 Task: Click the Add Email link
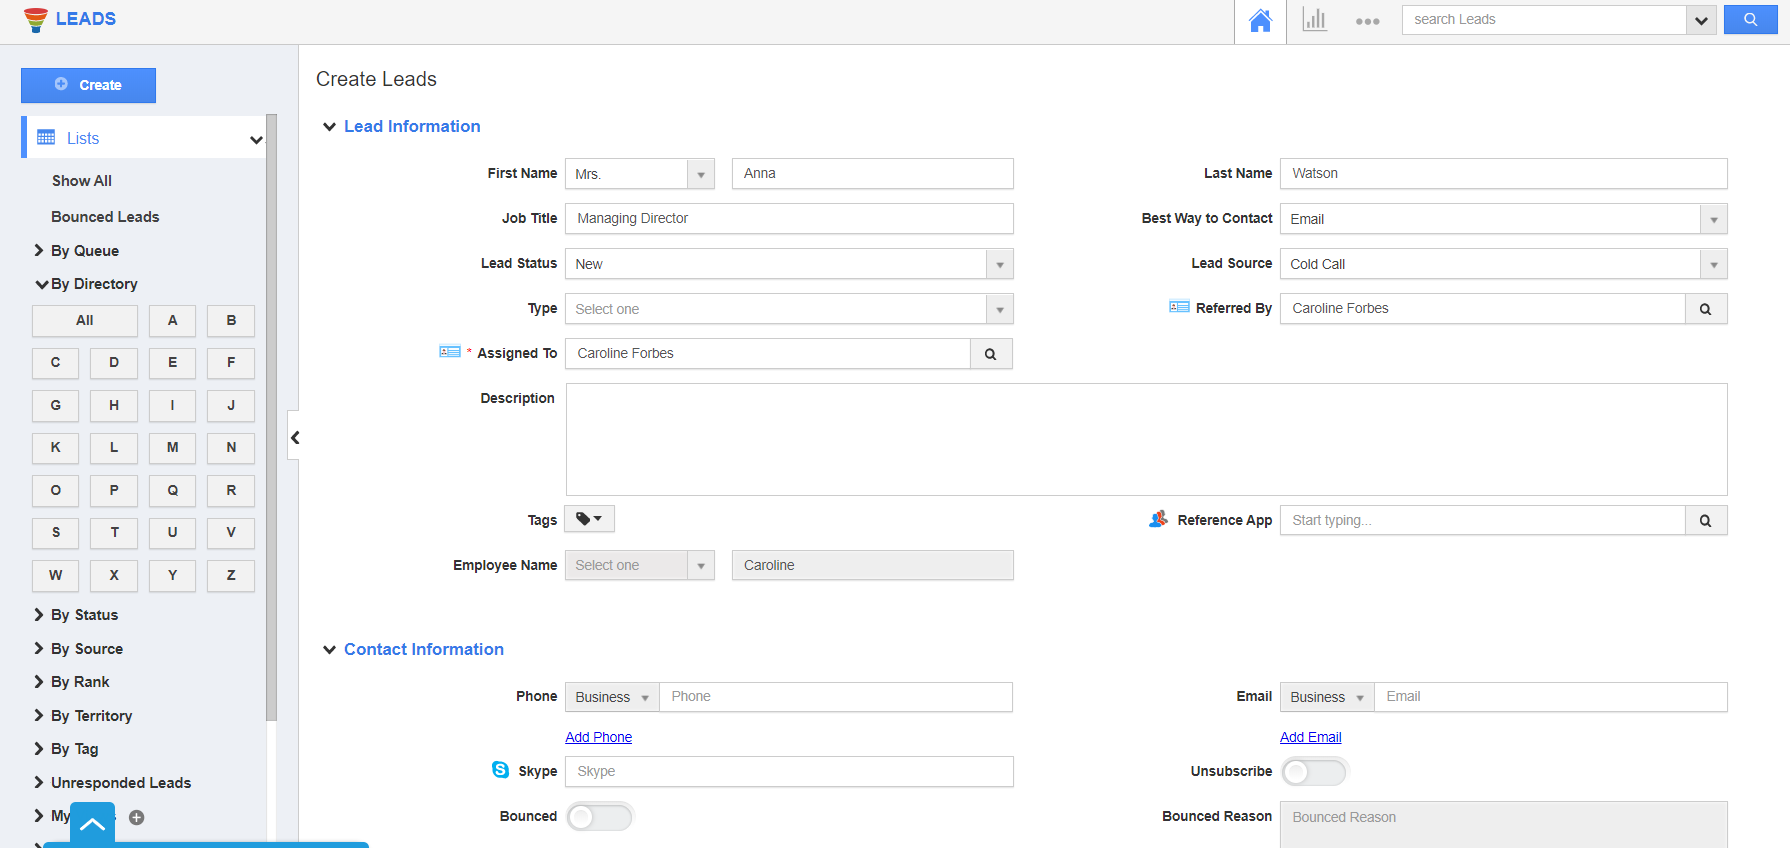1310,737
